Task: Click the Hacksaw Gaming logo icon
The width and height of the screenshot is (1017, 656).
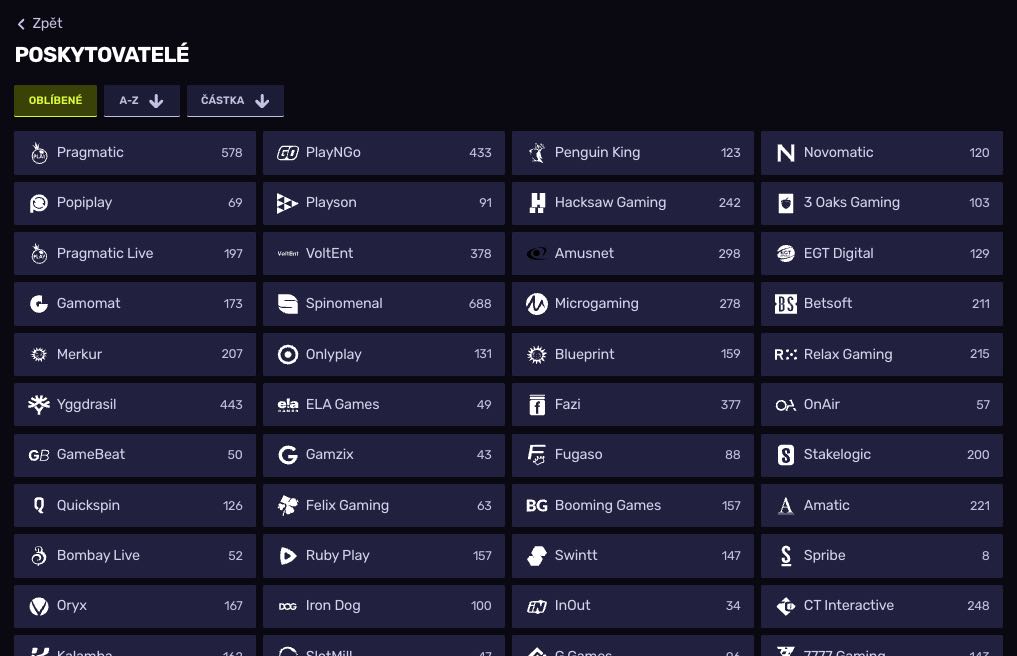Action: tap(537, 203)
